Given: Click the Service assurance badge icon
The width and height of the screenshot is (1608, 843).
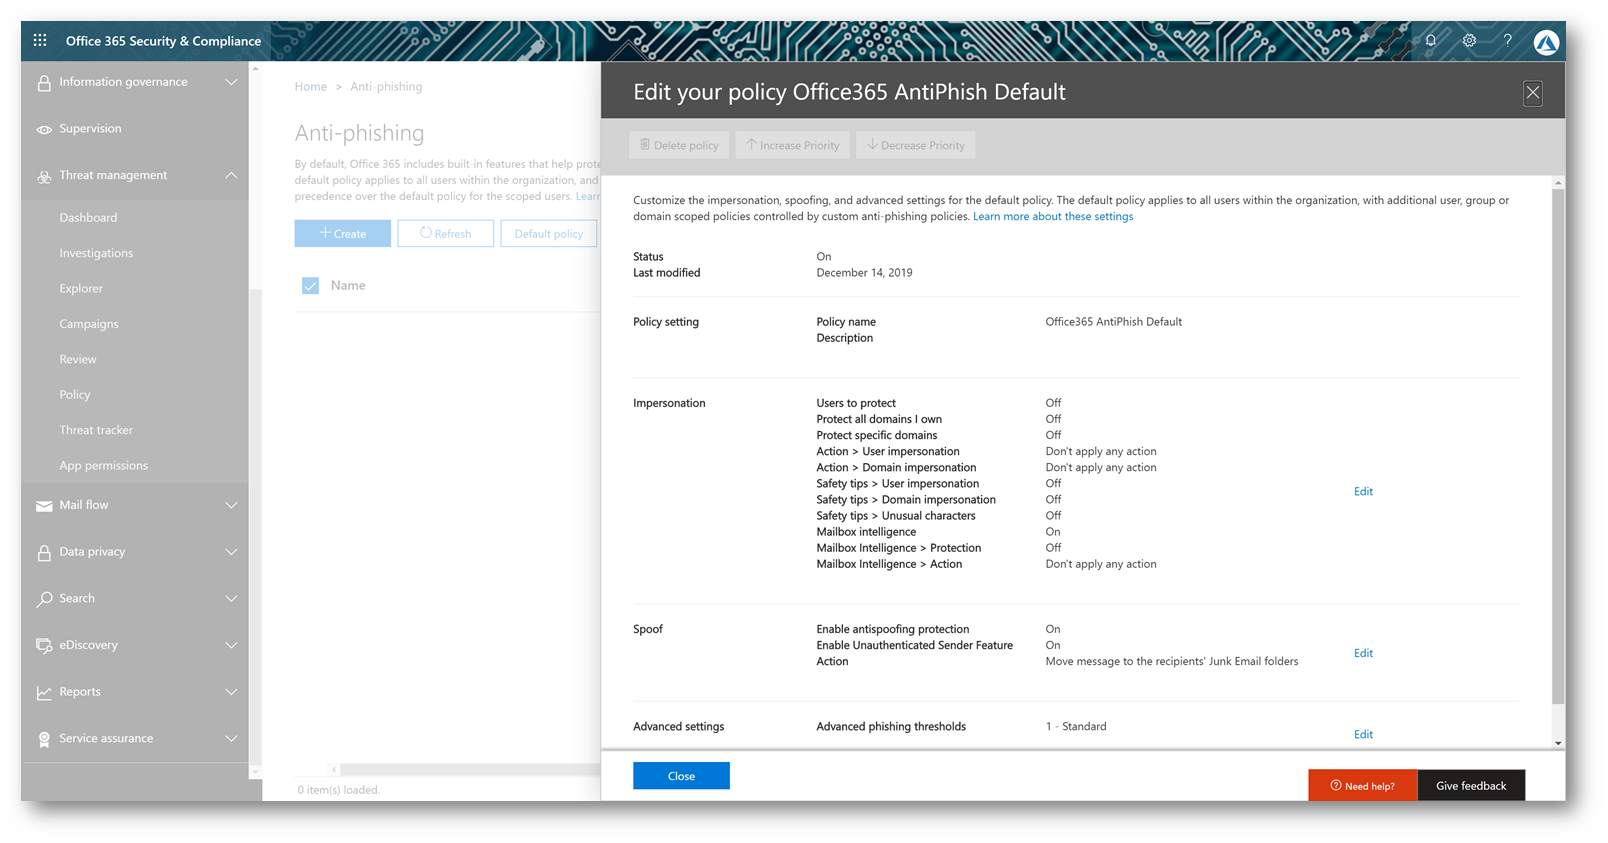Looking at the screenshot, I should point(44,739).
